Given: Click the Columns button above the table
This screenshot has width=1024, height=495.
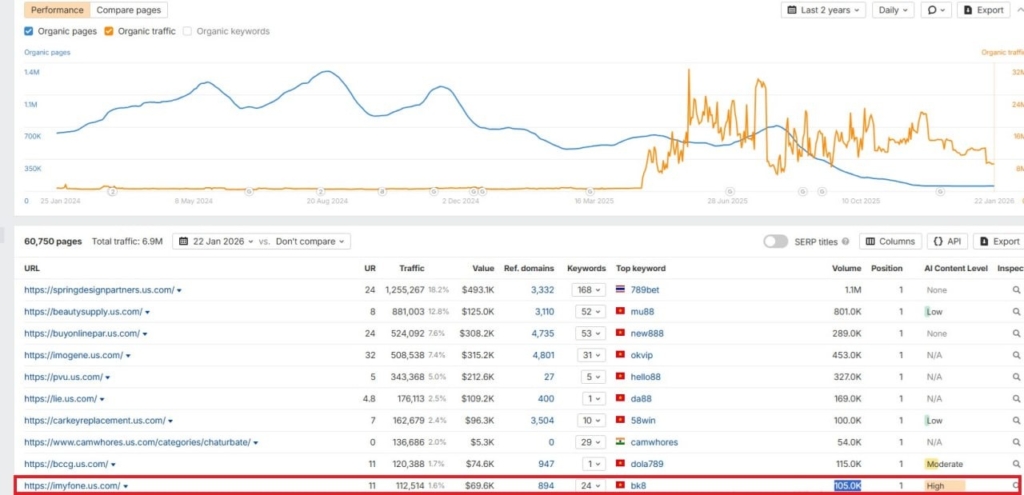Looking at the screenshot, I should pos(890,241).
